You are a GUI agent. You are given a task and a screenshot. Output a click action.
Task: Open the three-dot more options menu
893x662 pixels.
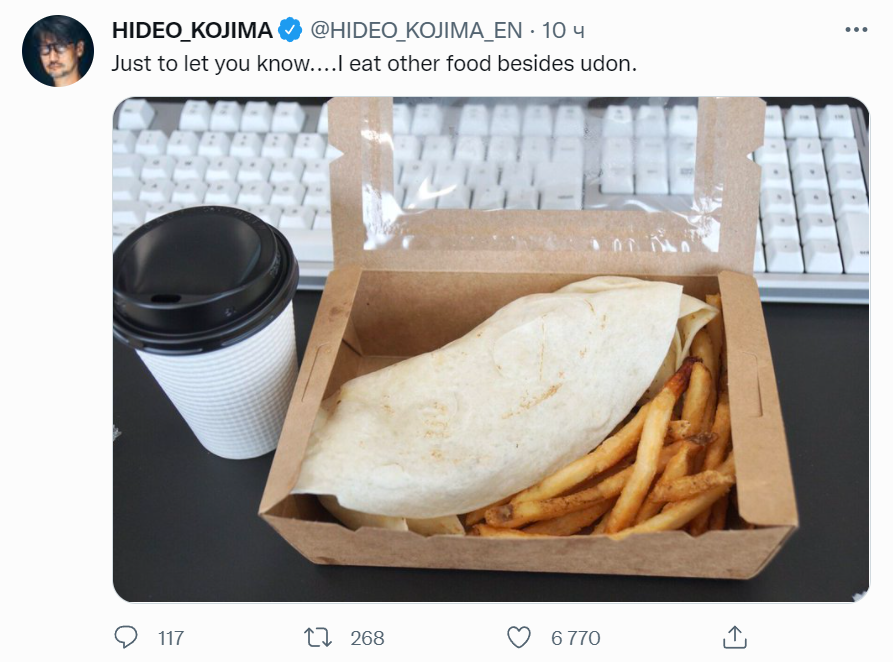(856, 30)
